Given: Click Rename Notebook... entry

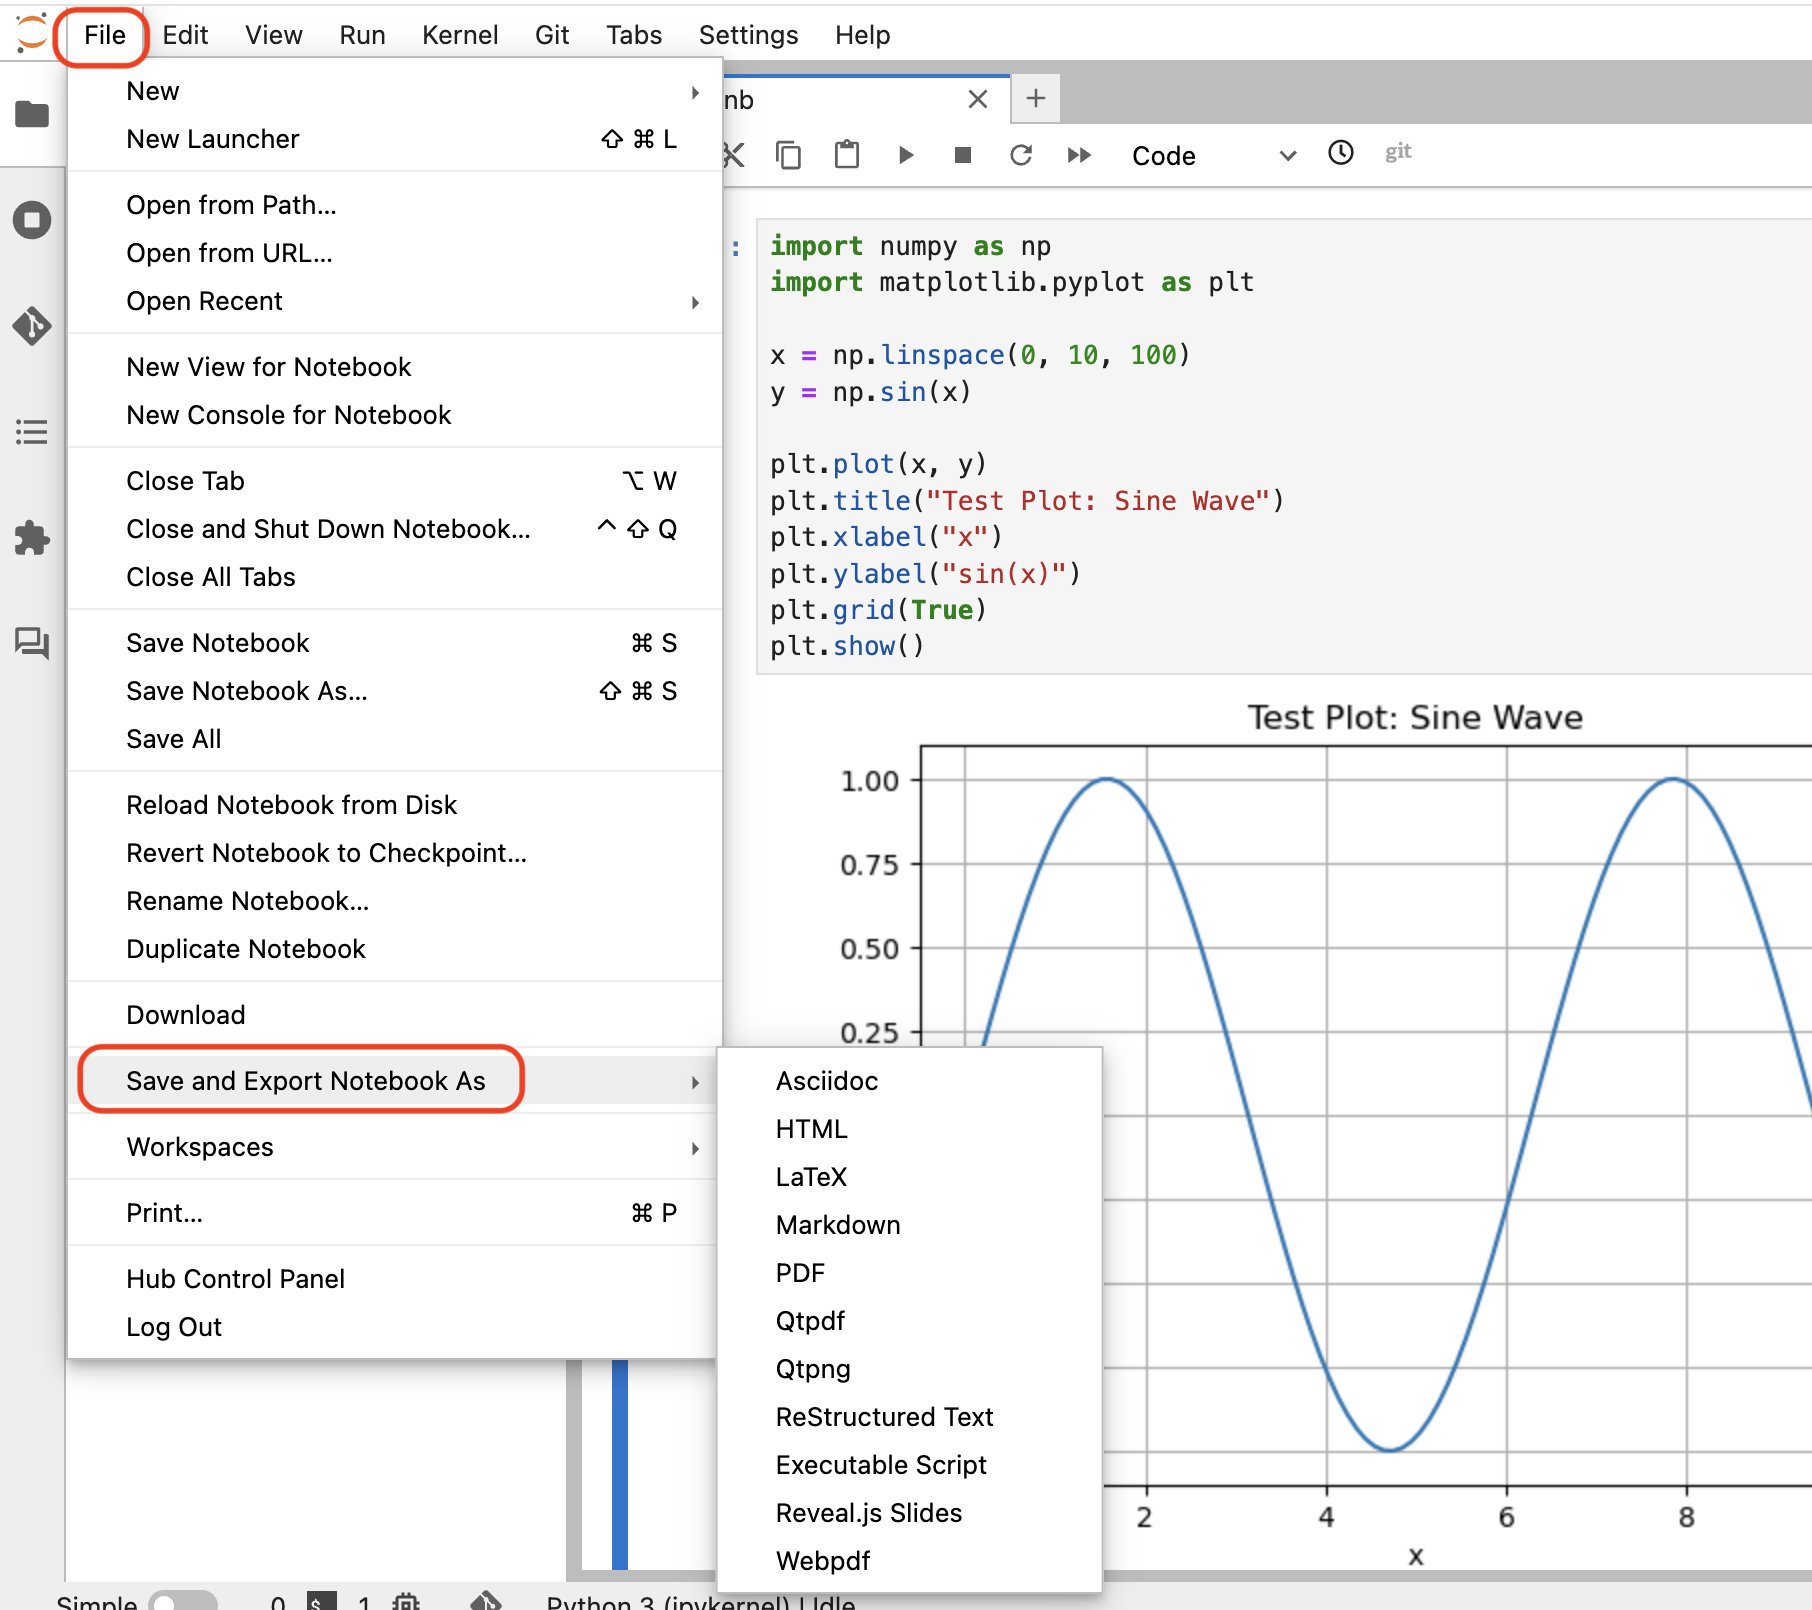Looking at the screenshot, I should pos(394,901).
